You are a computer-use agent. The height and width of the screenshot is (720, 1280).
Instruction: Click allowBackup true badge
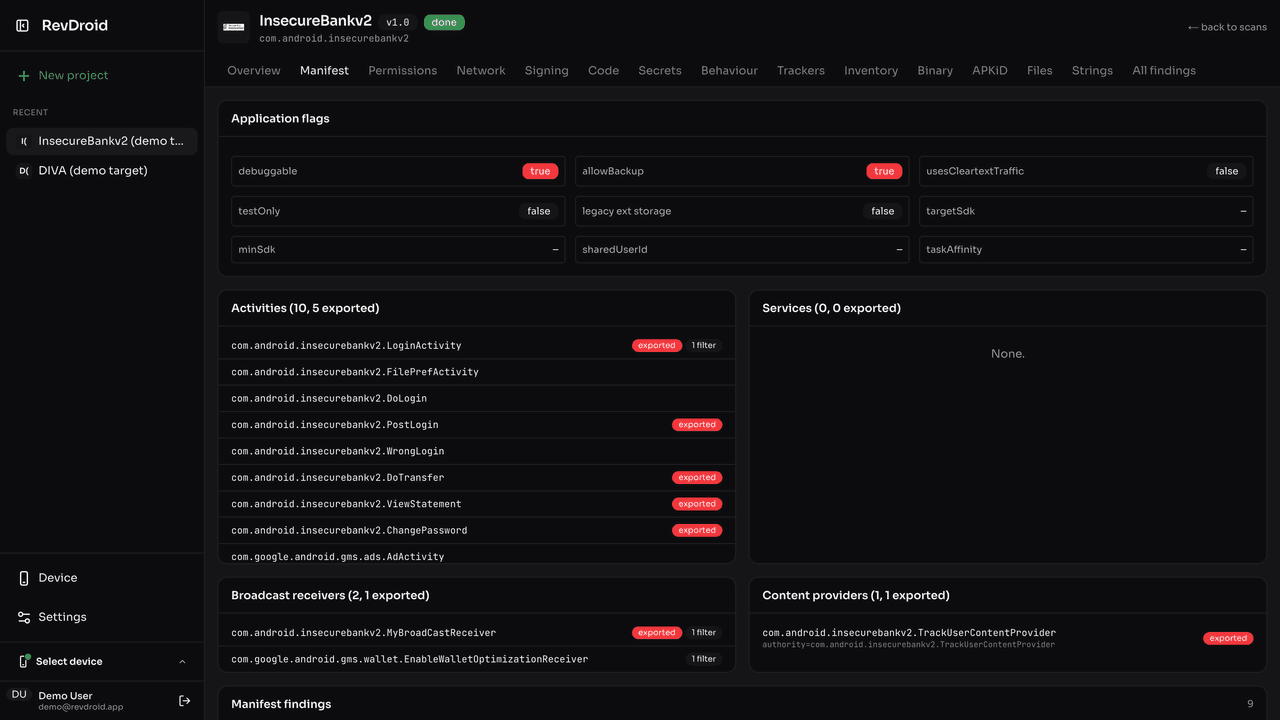[x=884, y=171]
